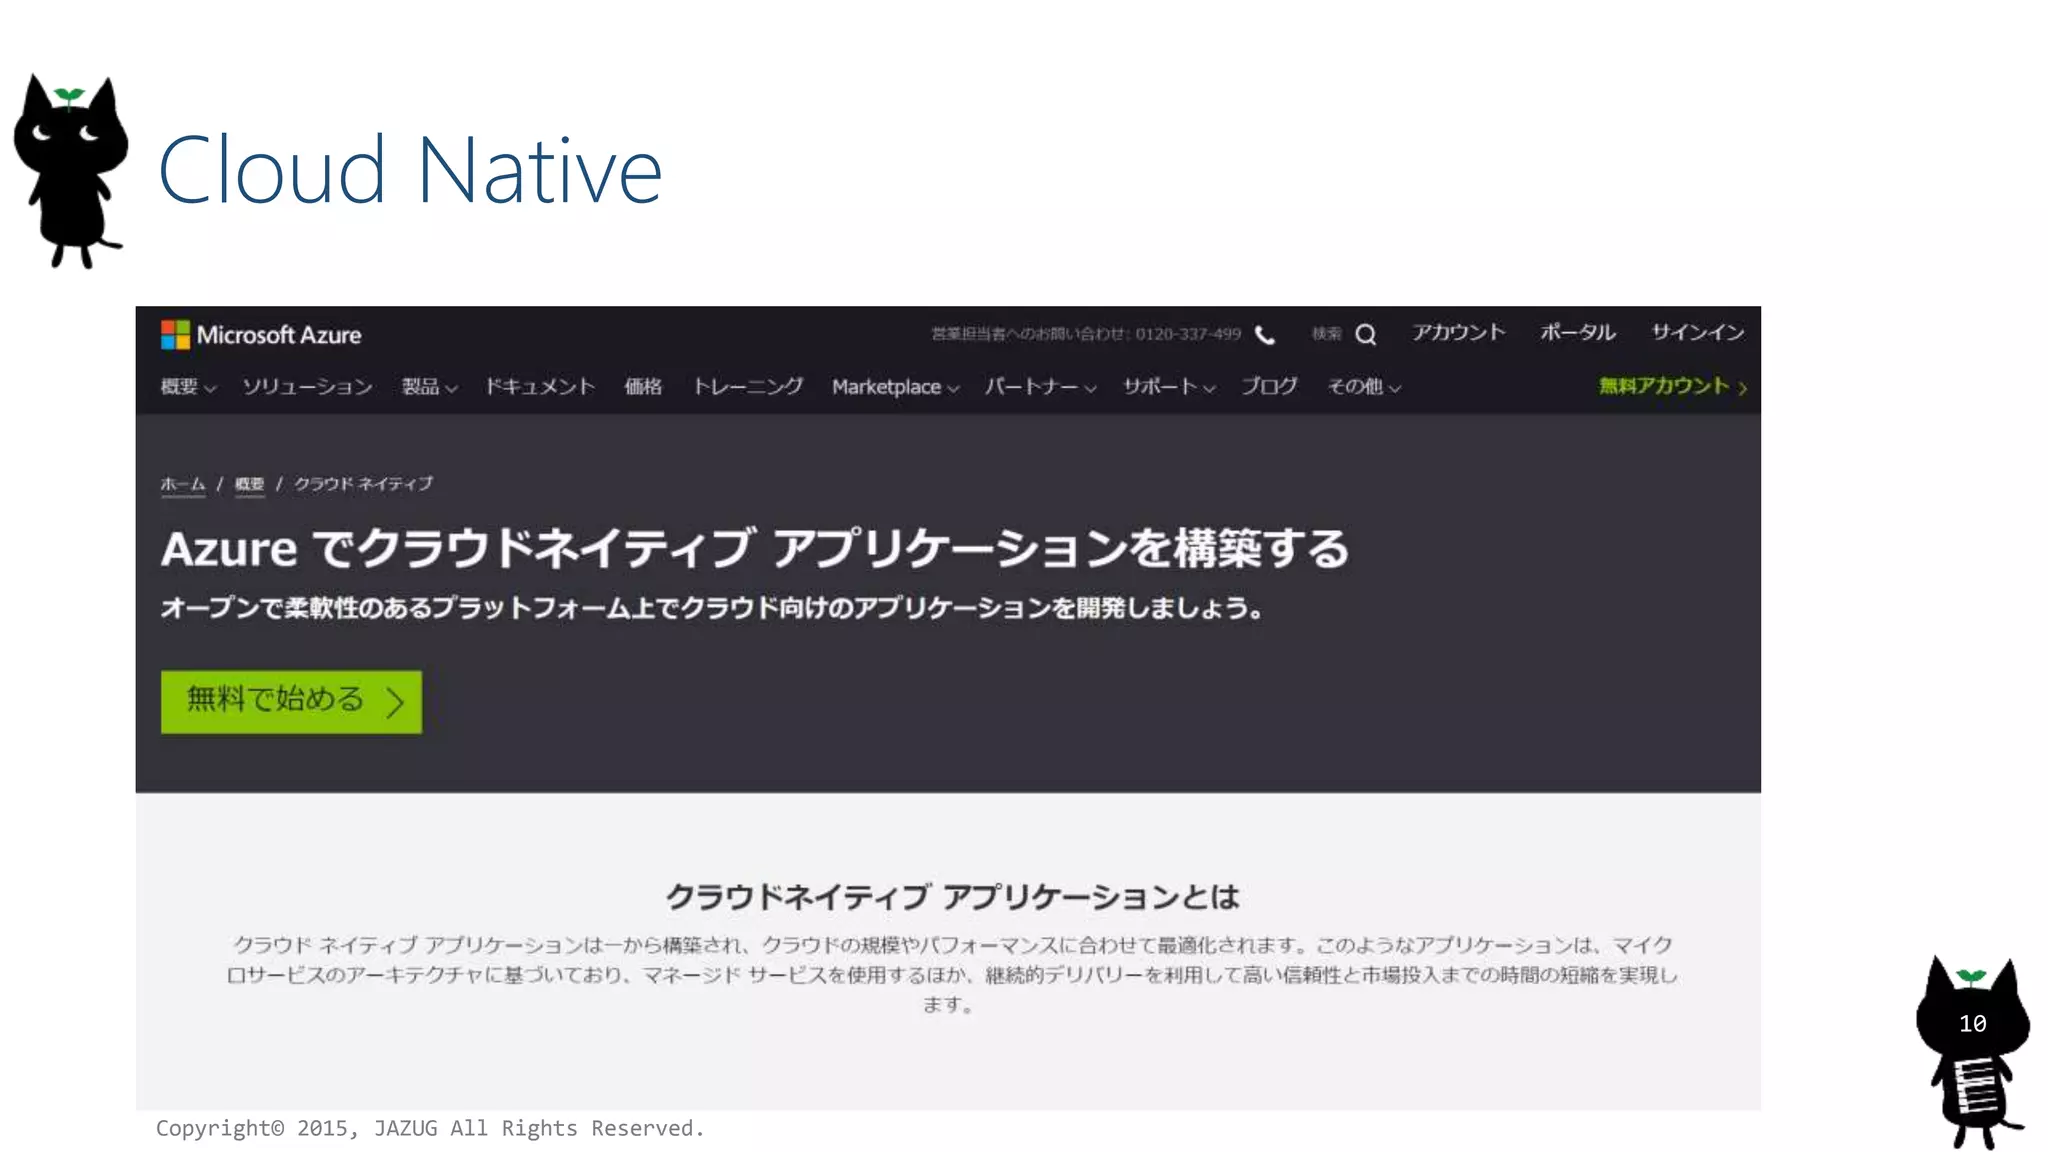This screenshot has width=2048, height=1152.
Task: Click the cat mascot showing page number 10
Action: (x=1972, y=1050)
